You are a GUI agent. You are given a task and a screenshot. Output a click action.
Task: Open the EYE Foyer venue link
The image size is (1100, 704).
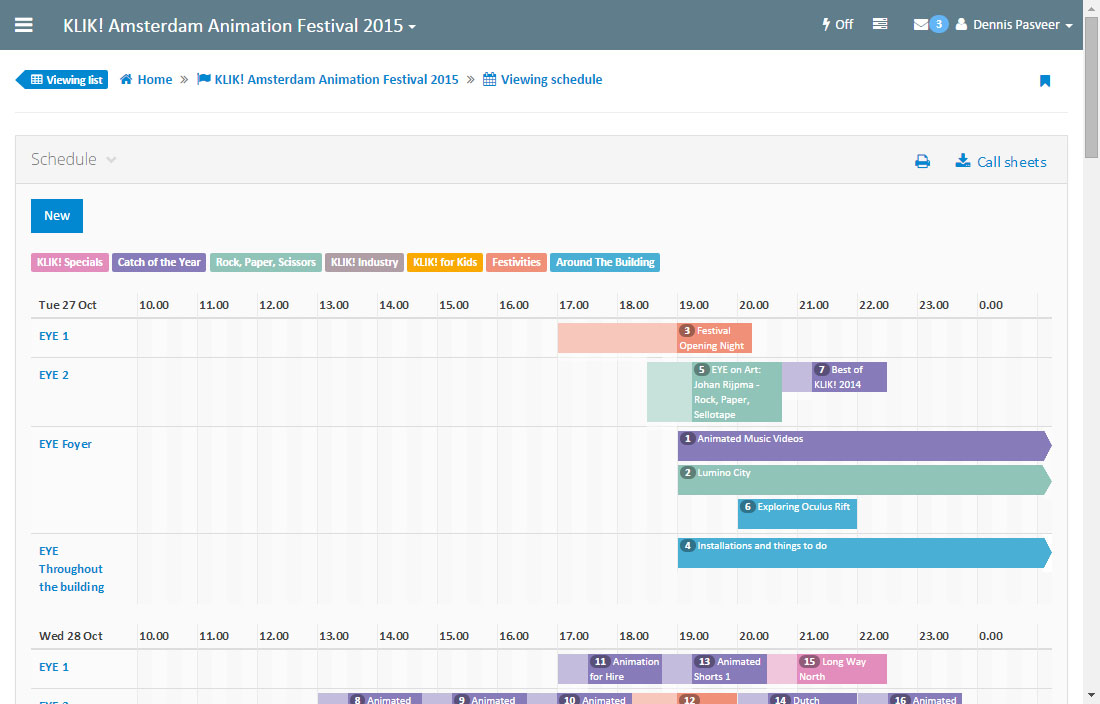point(65,444)
